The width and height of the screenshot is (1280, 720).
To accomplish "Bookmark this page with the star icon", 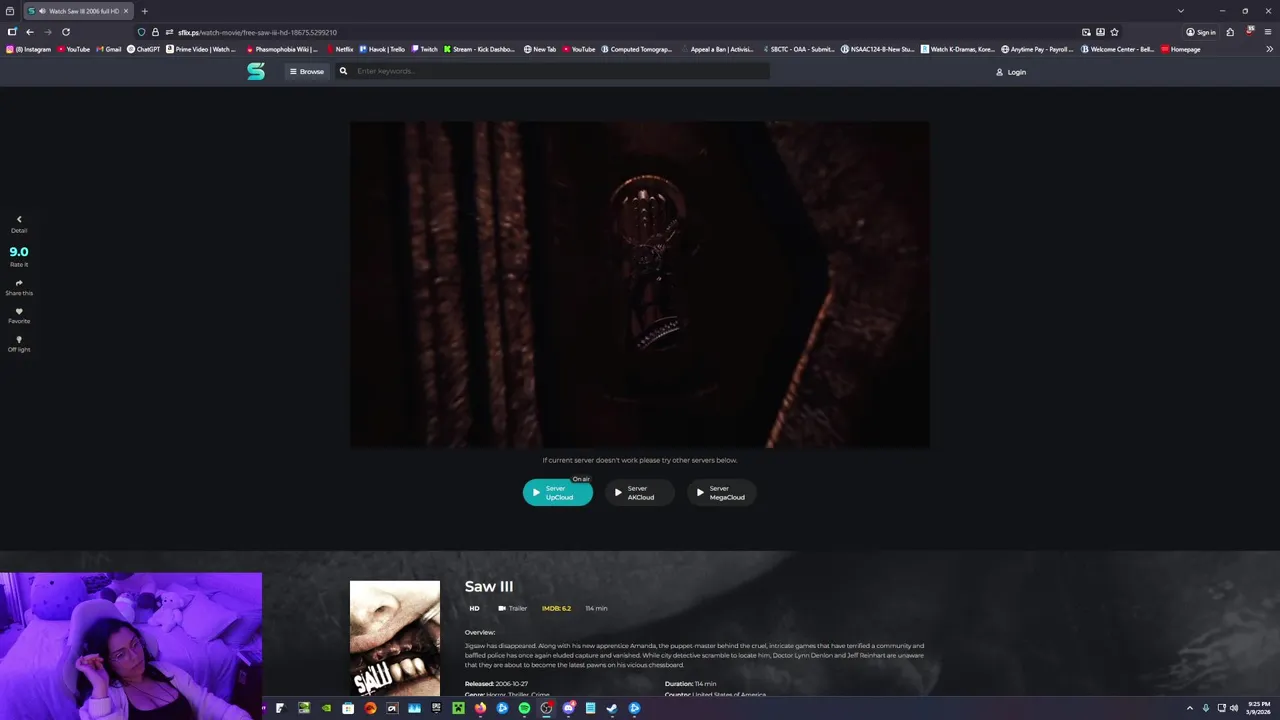I will pos(1114,32).
